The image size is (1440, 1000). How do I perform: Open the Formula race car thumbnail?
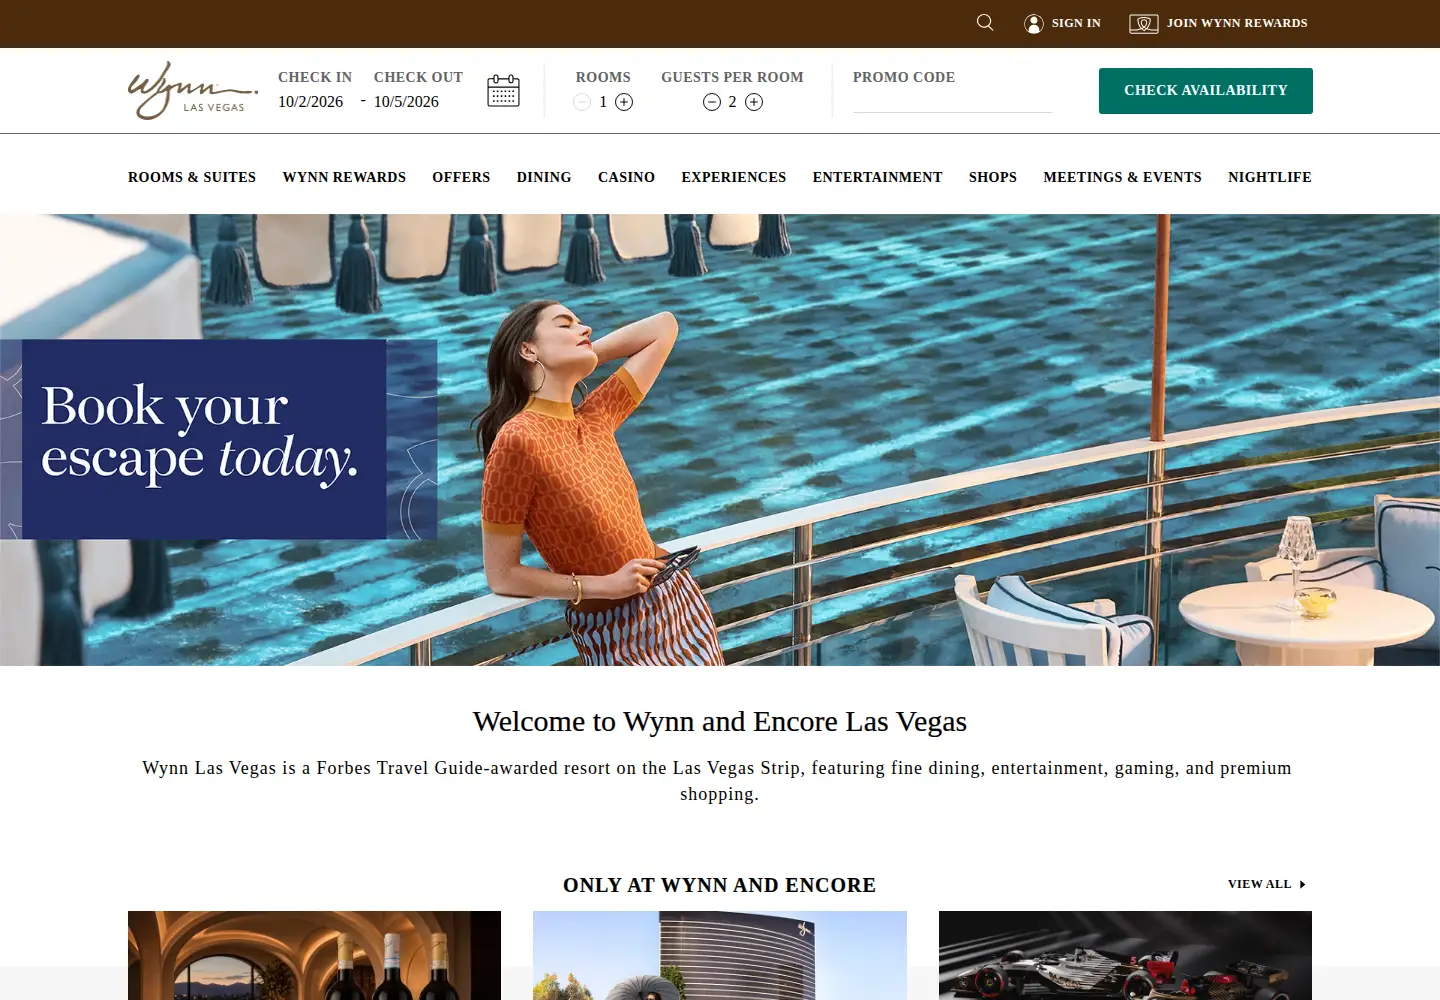coord(1125,955)
